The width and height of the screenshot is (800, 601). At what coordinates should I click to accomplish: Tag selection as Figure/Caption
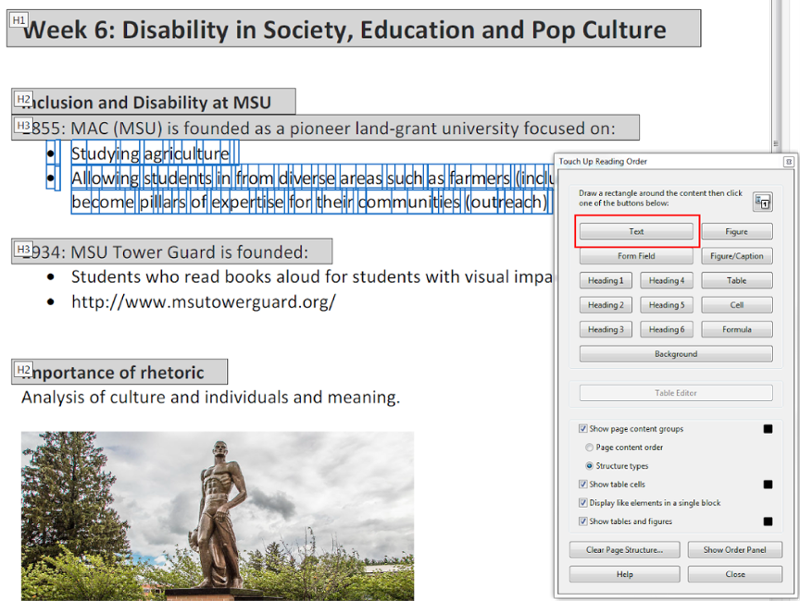coord(737,256)
